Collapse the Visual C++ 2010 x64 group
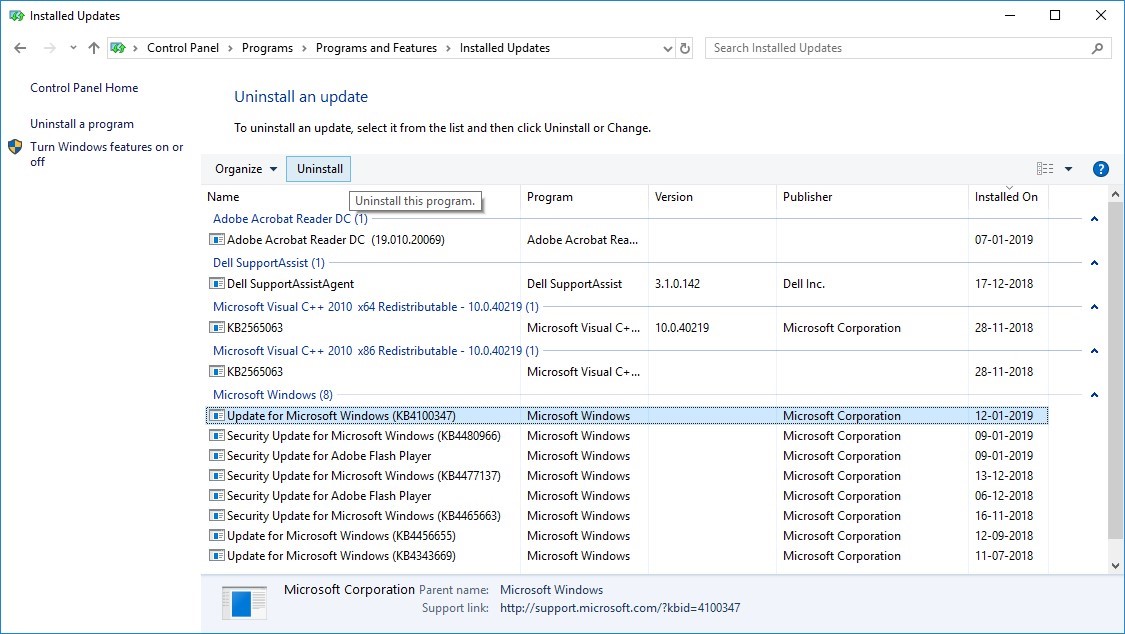The height and width of the screenshot is (634, 1125). pos(1094,307)
